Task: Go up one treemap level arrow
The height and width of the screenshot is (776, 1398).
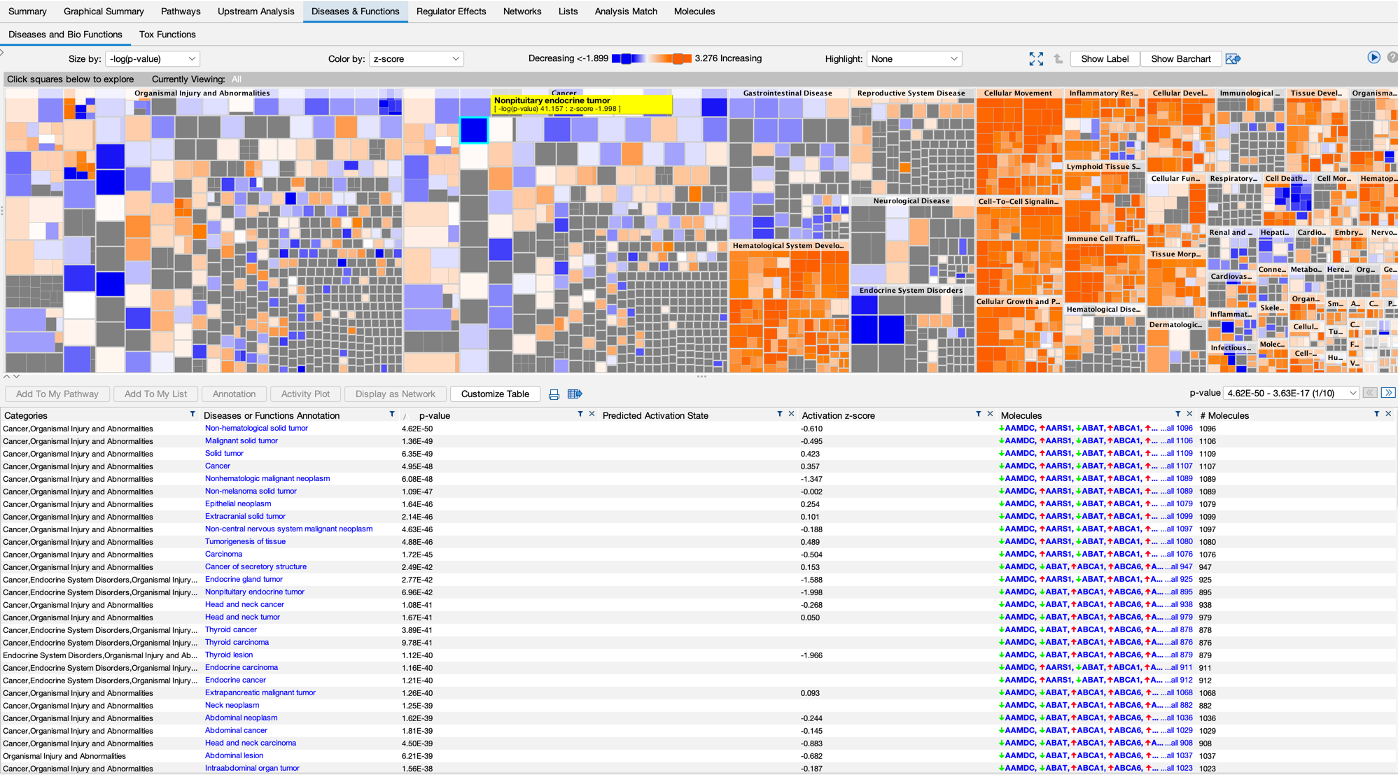Action: (1058, 59)
